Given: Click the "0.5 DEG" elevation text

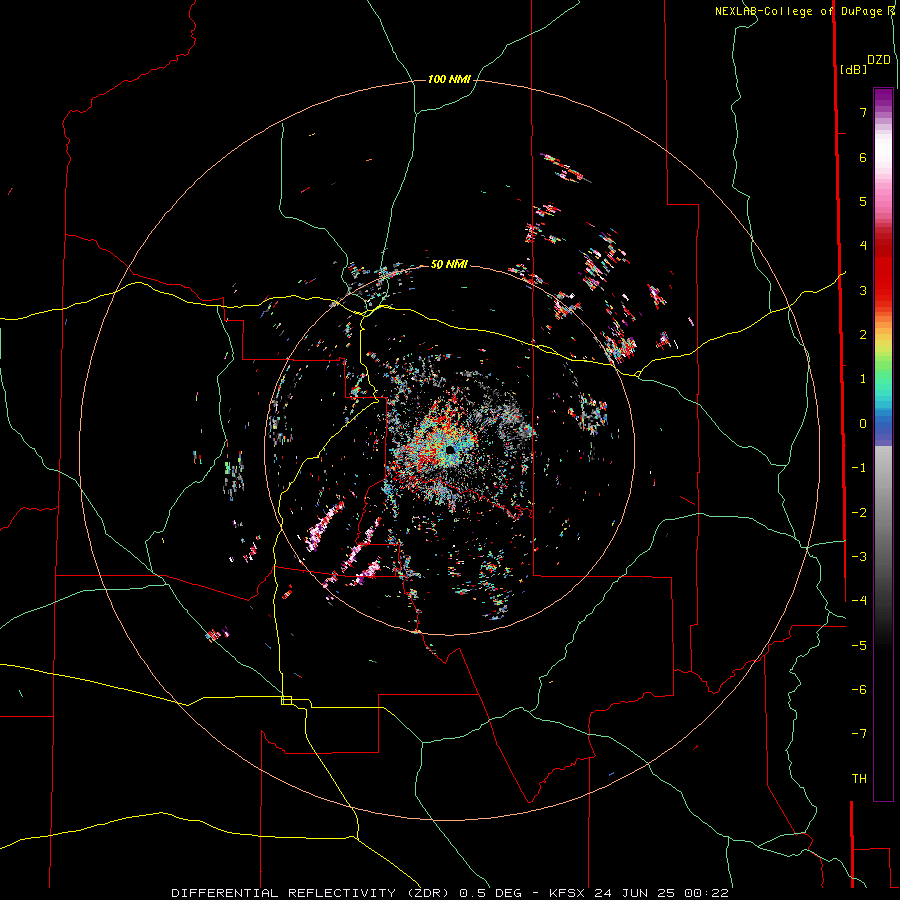Looking at the screenshot, I should coord(490,893).
